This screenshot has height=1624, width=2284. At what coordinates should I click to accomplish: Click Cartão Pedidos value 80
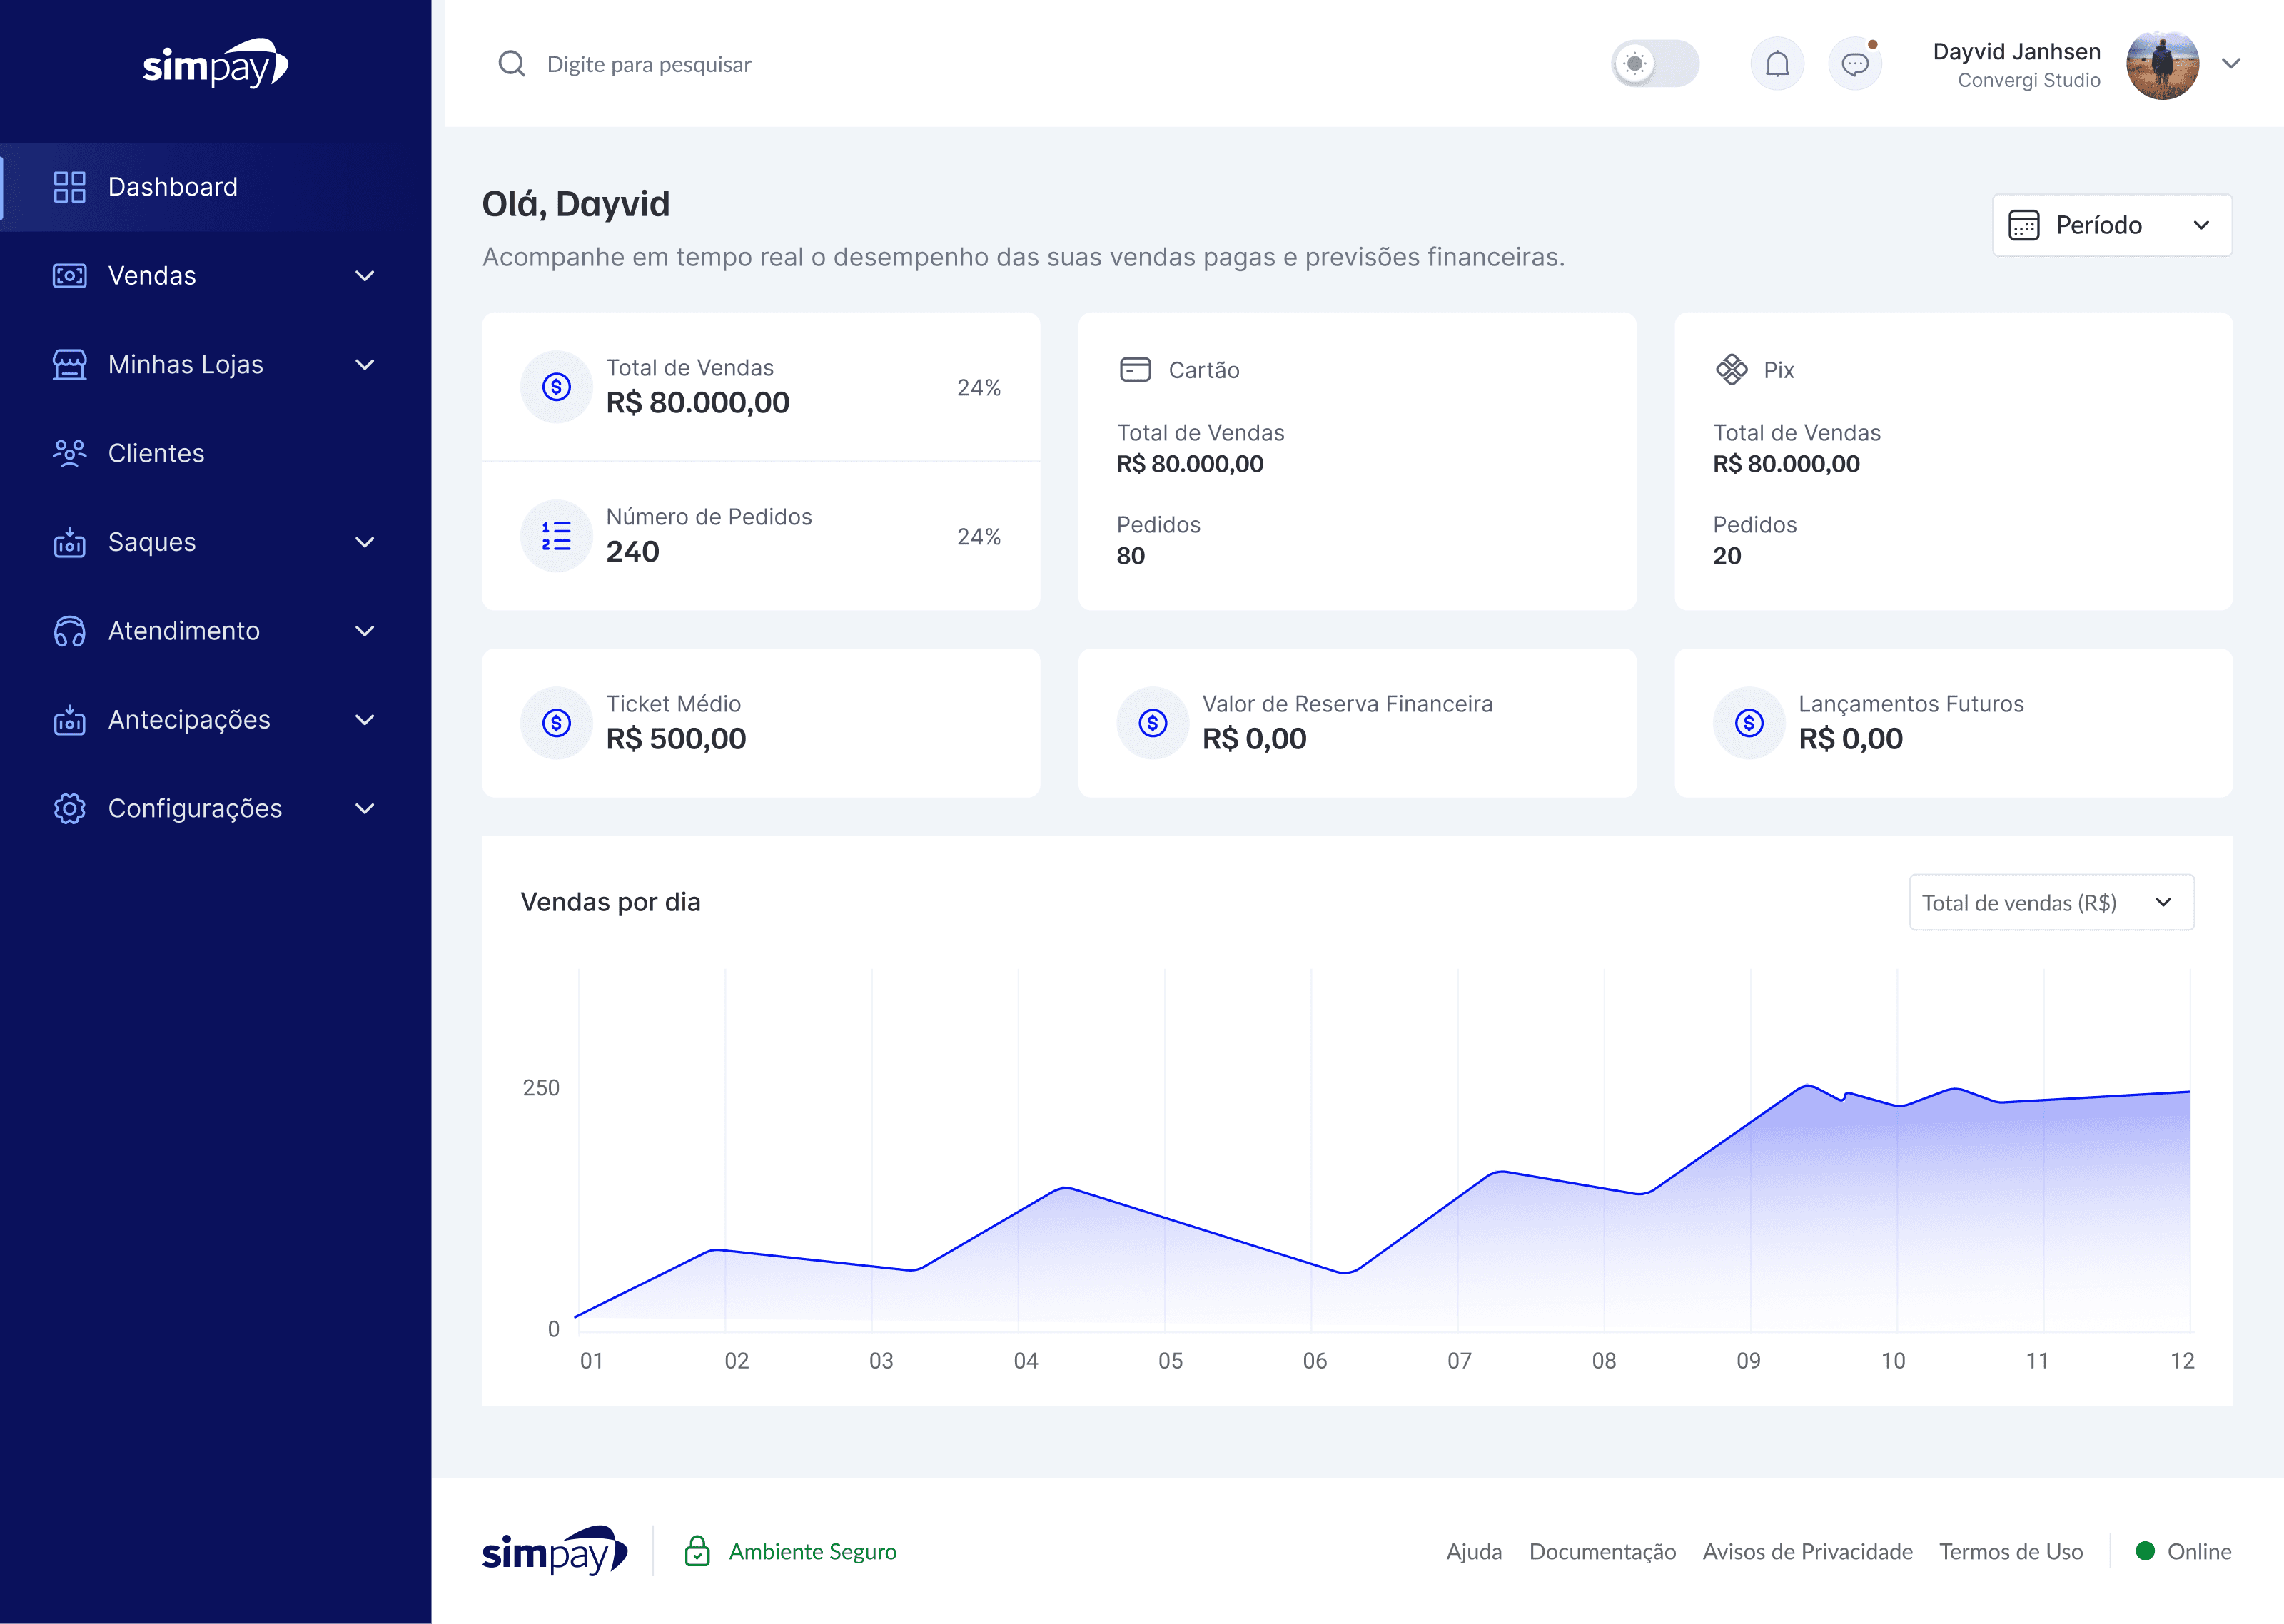tap(1131, 556)
